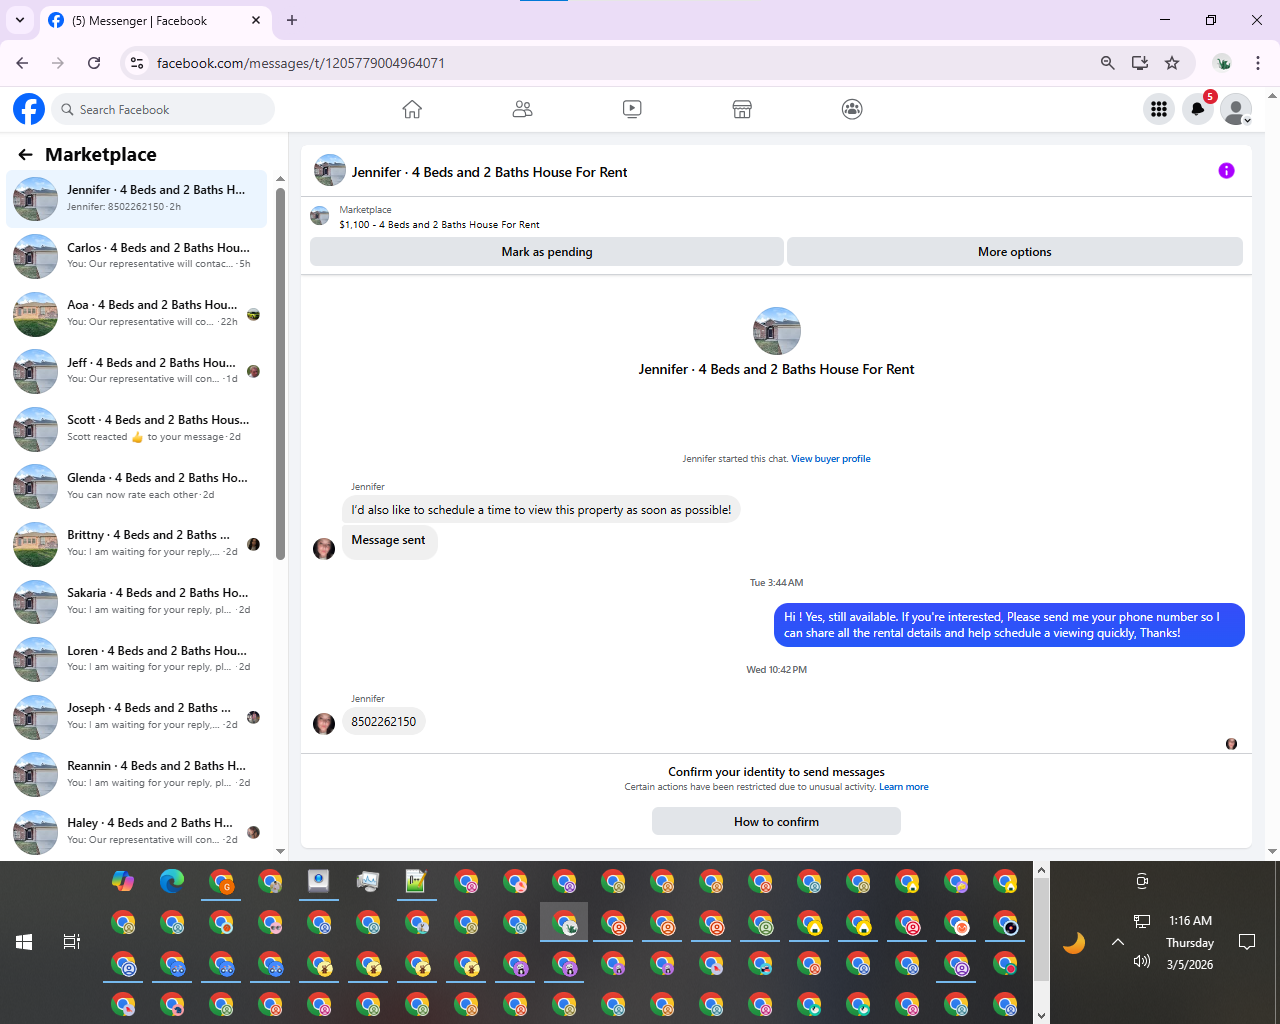This screenshot has height=1024, width=1280.
Task: Open the Groups icon in top navigation
Action: tap(852, 109)
